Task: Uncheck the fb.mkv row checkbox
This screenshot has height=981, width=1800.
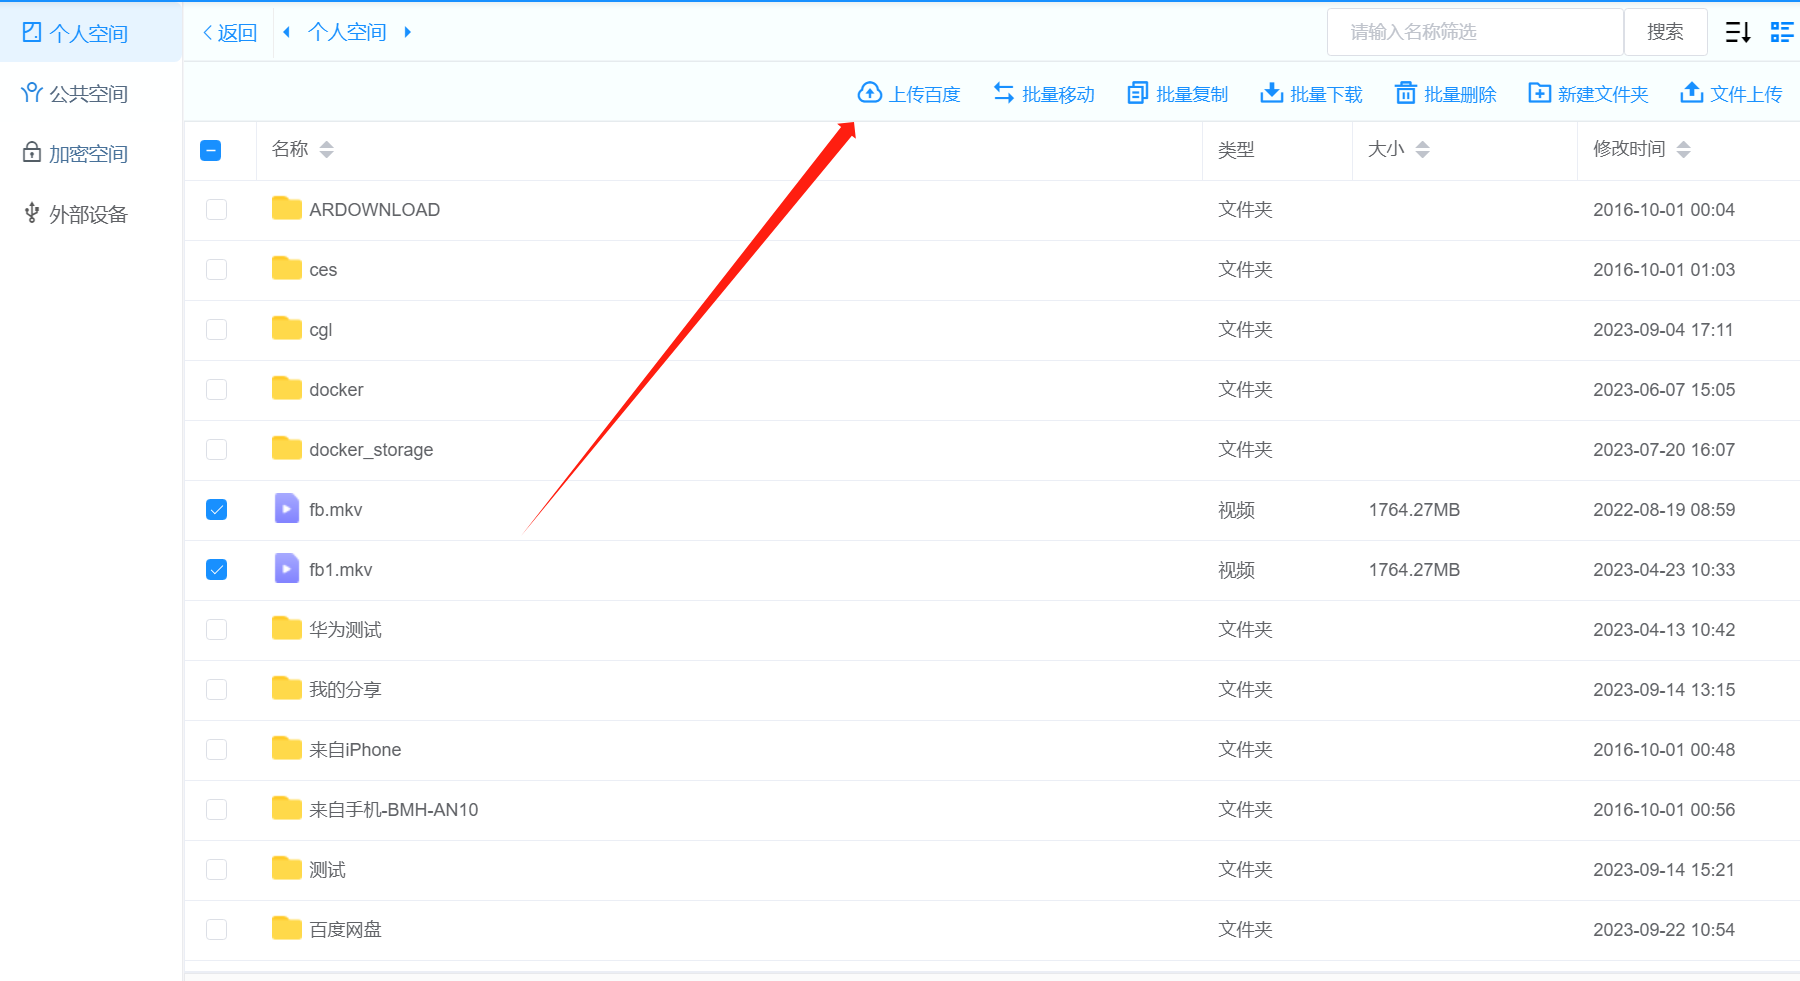Action: point(216,509)
